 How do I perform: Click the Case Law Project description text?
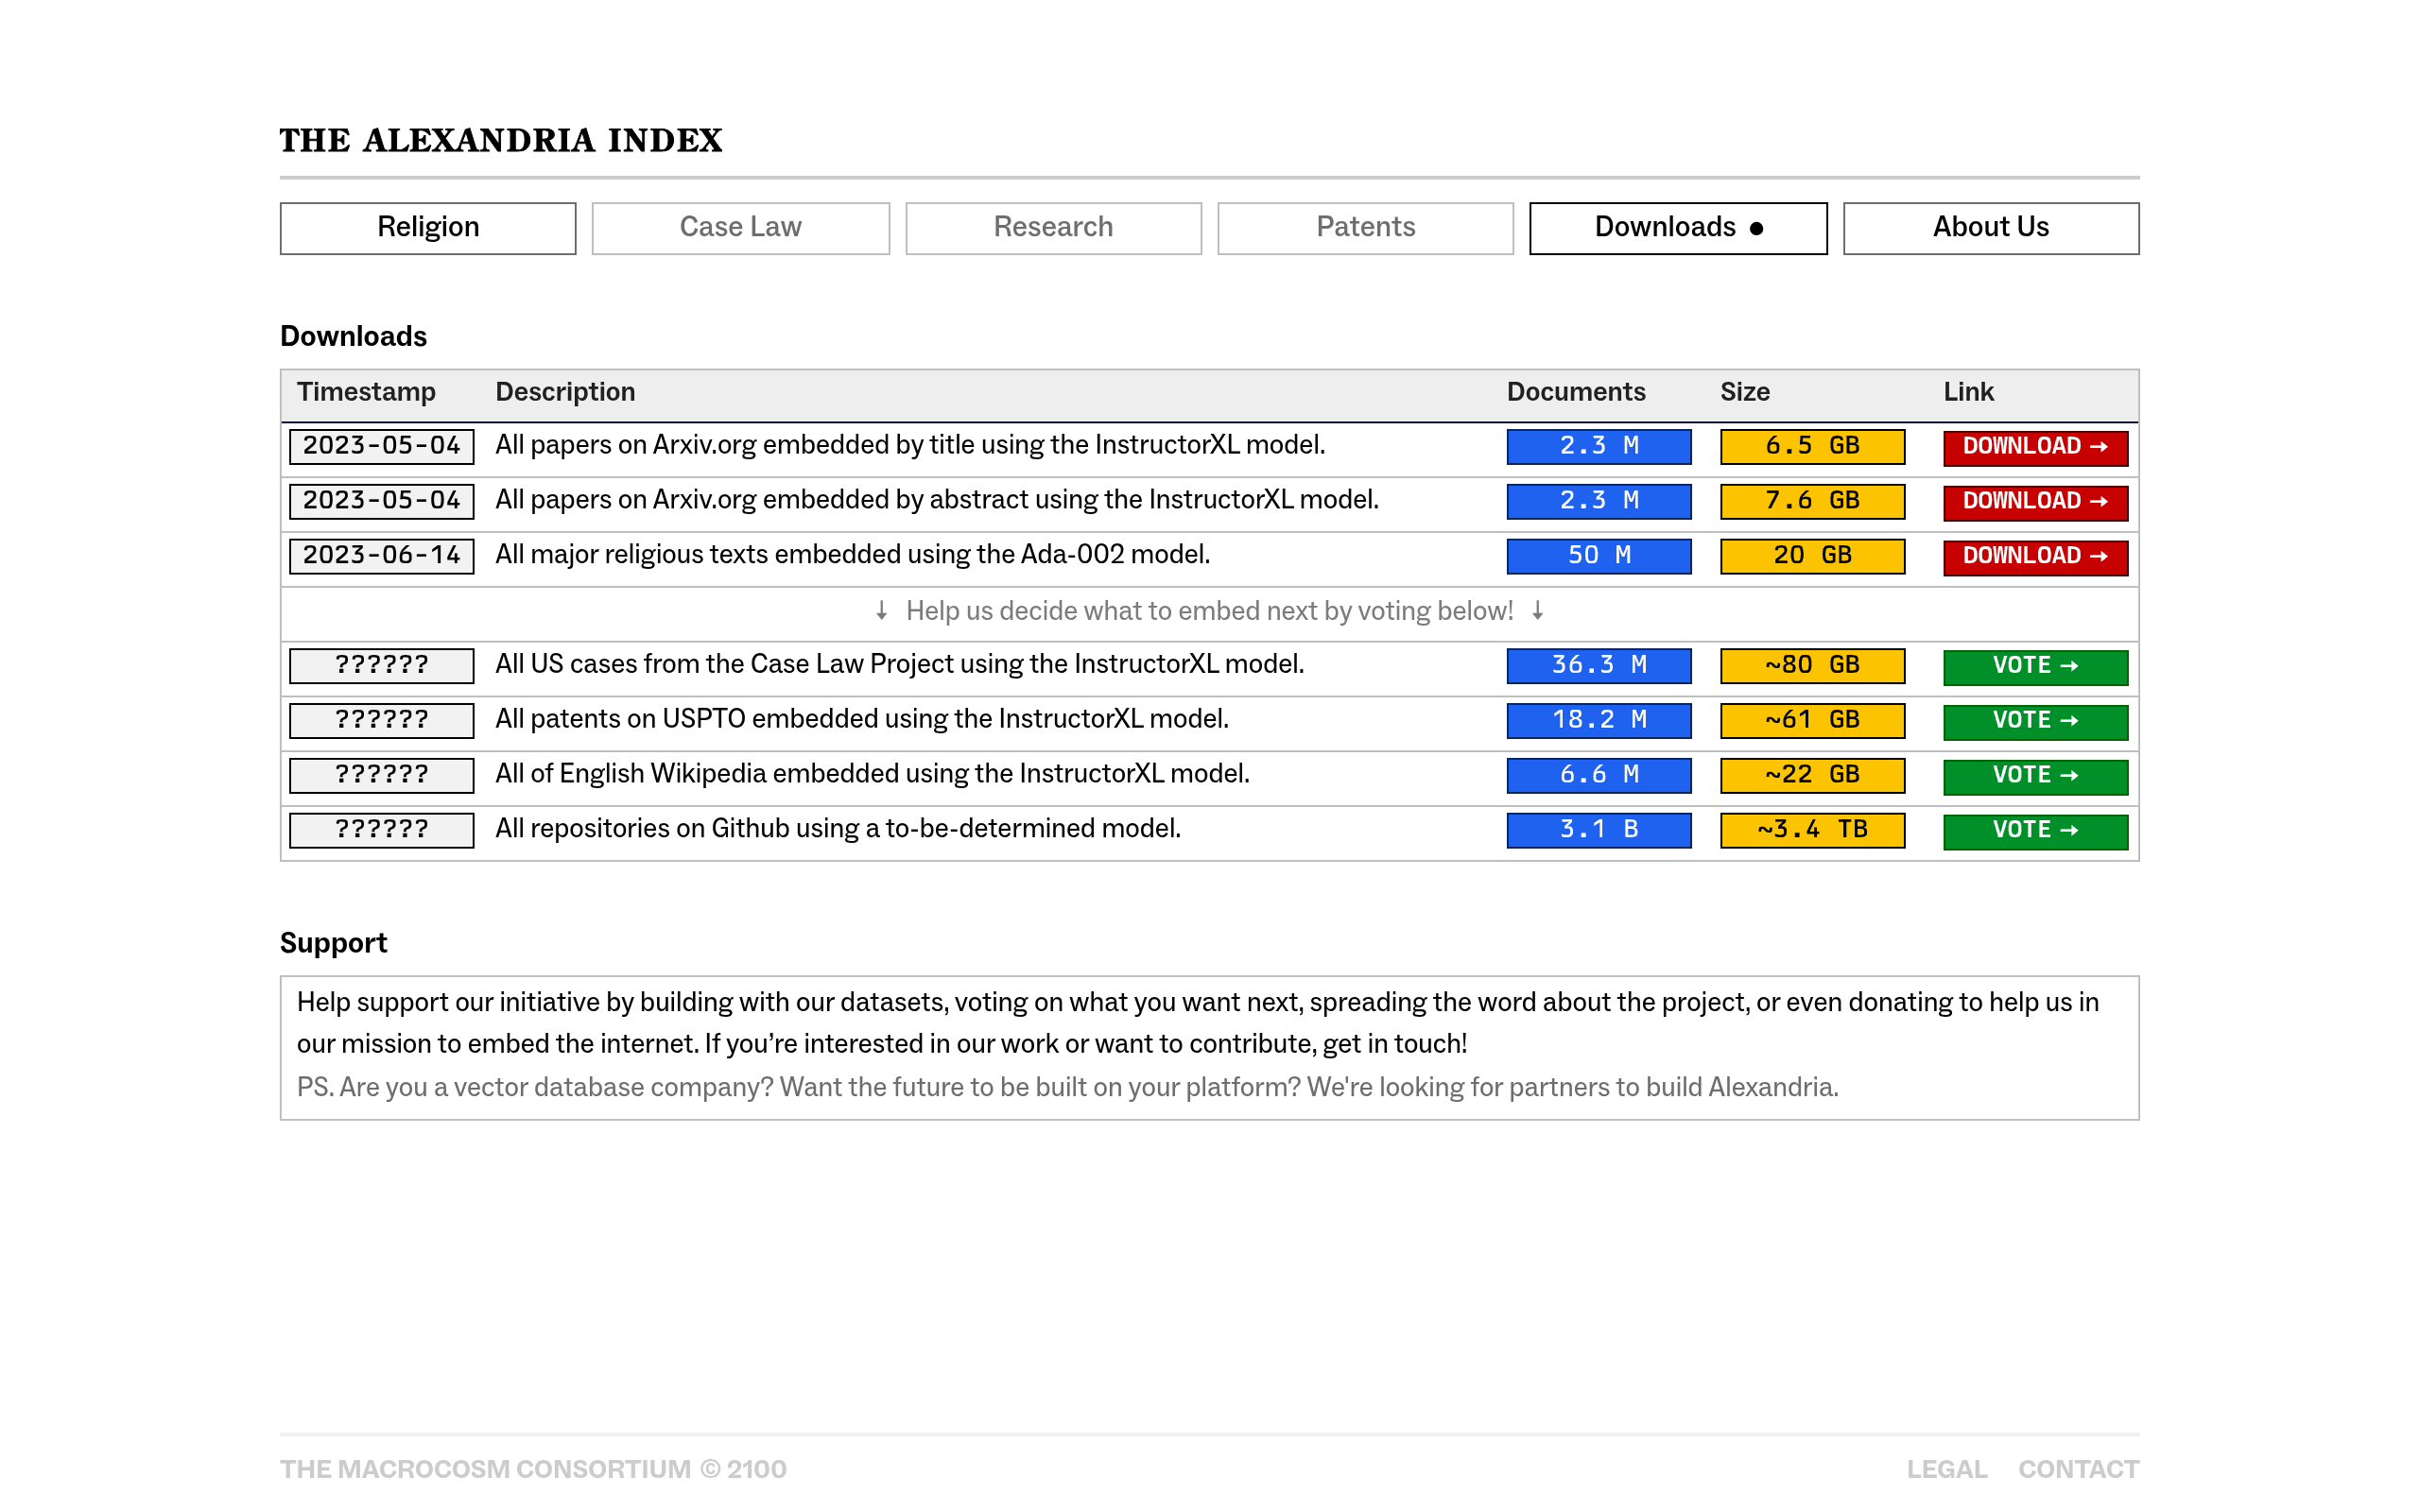point(900,666)
